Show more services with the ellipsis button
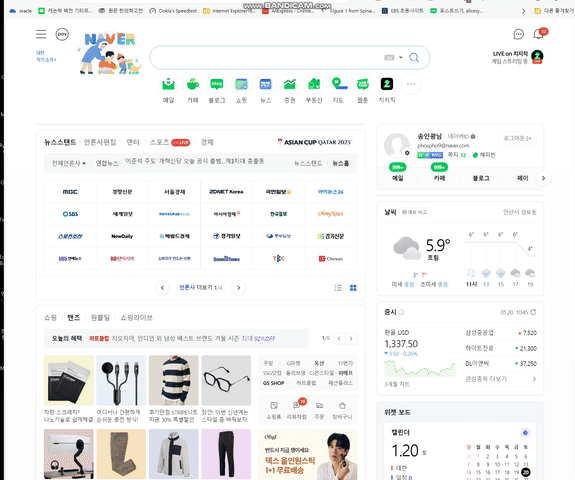575x480 pixels. [411, 84]
